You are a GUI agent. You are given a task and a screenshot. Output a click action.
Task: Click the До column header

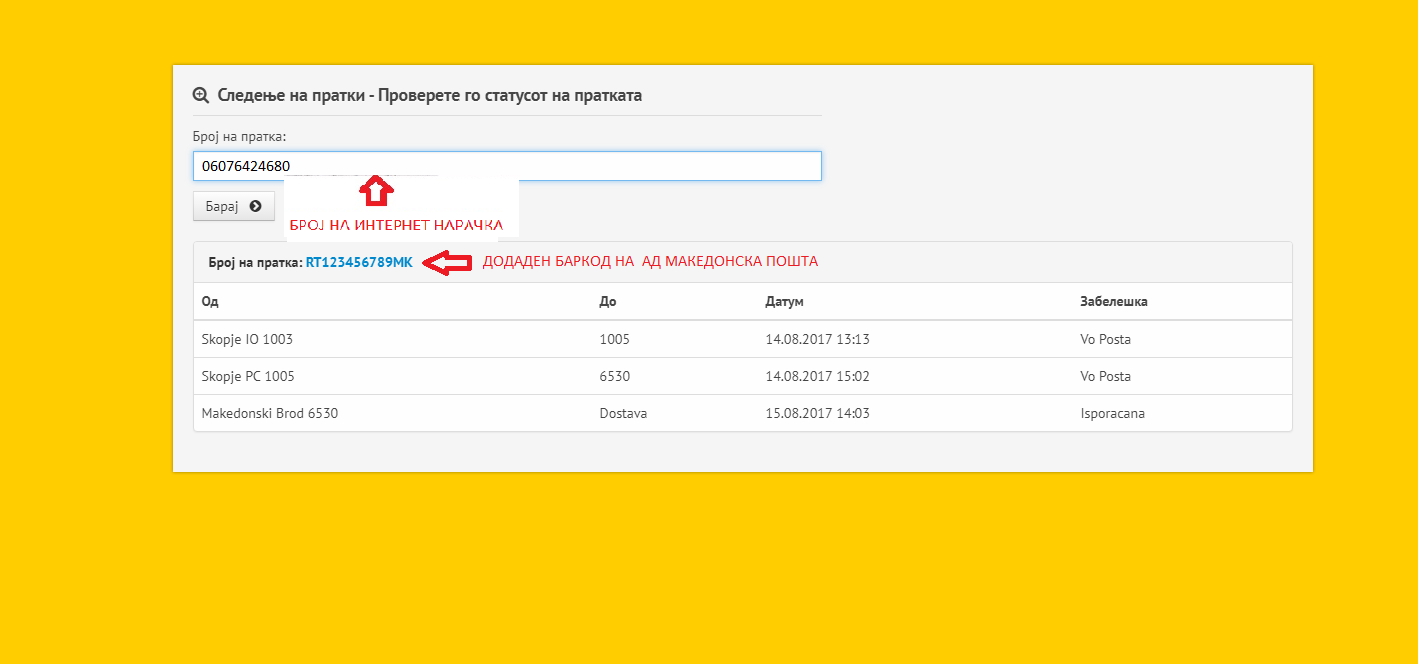(x=608, y=301)
